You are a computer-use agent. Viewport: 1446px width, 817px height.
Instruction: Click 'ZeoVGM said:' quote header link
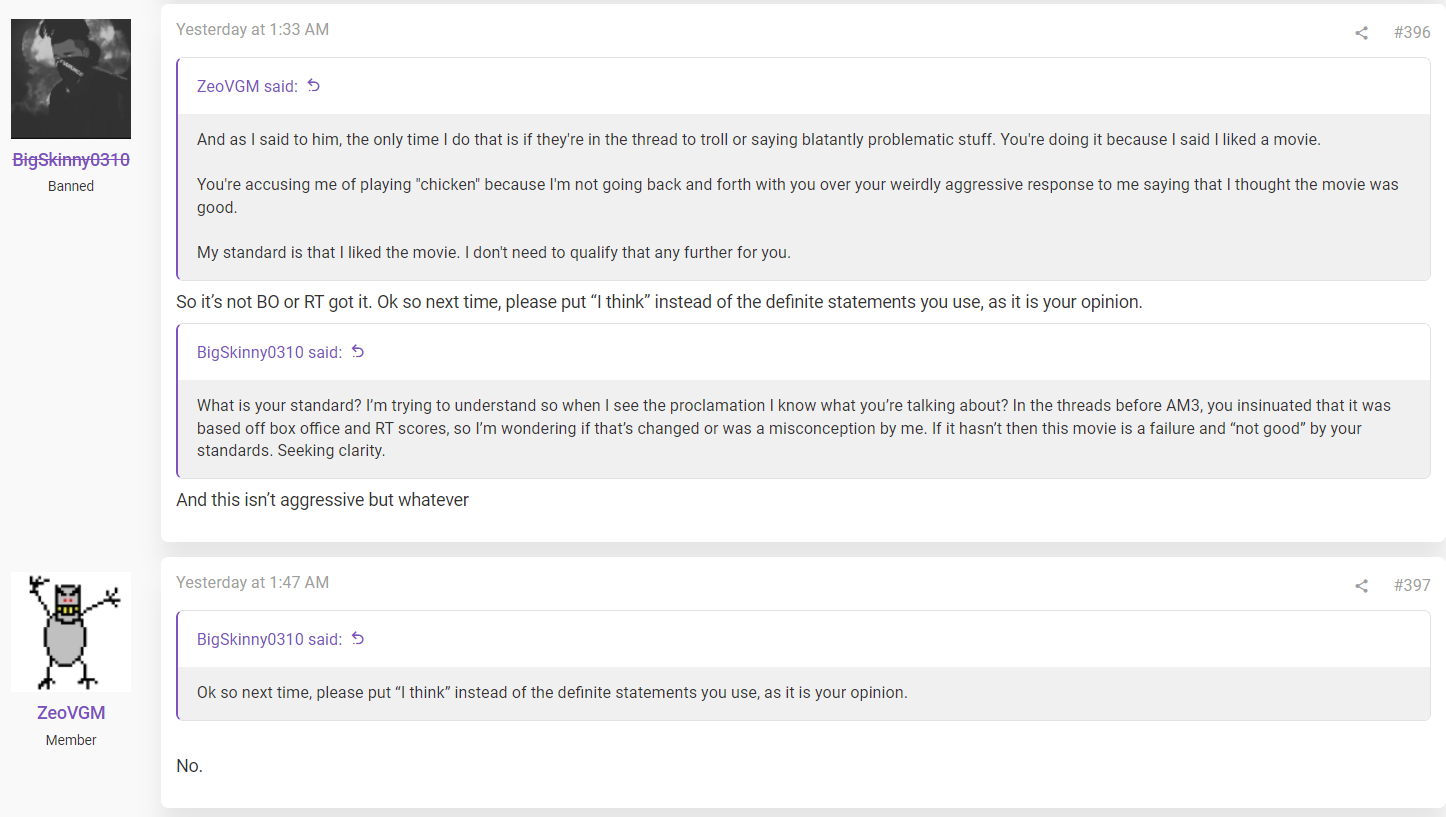247,86
